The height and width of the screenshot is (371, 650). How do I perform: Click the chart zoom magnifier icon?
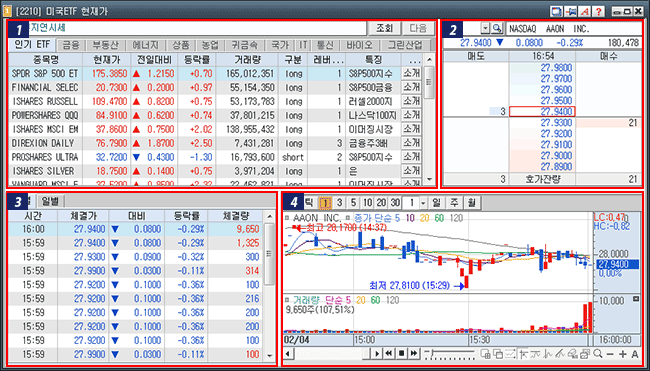[x=598, y=354]
